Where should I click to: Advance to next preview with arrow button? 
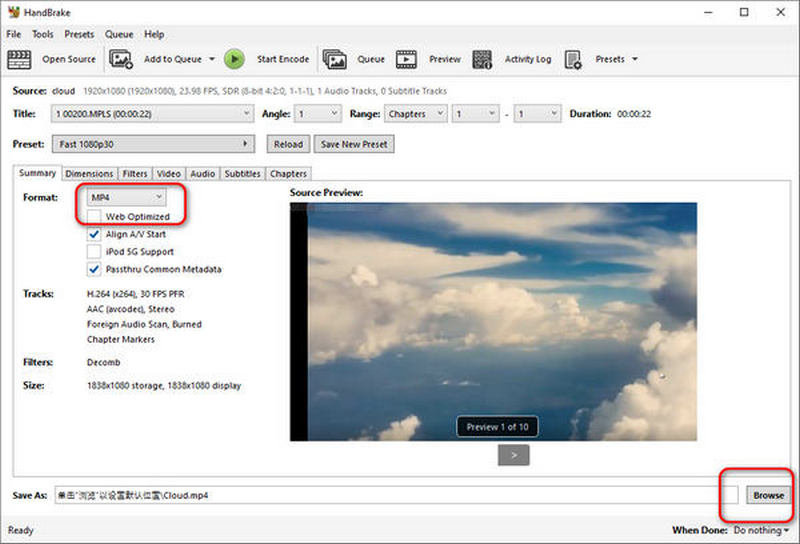514,455
